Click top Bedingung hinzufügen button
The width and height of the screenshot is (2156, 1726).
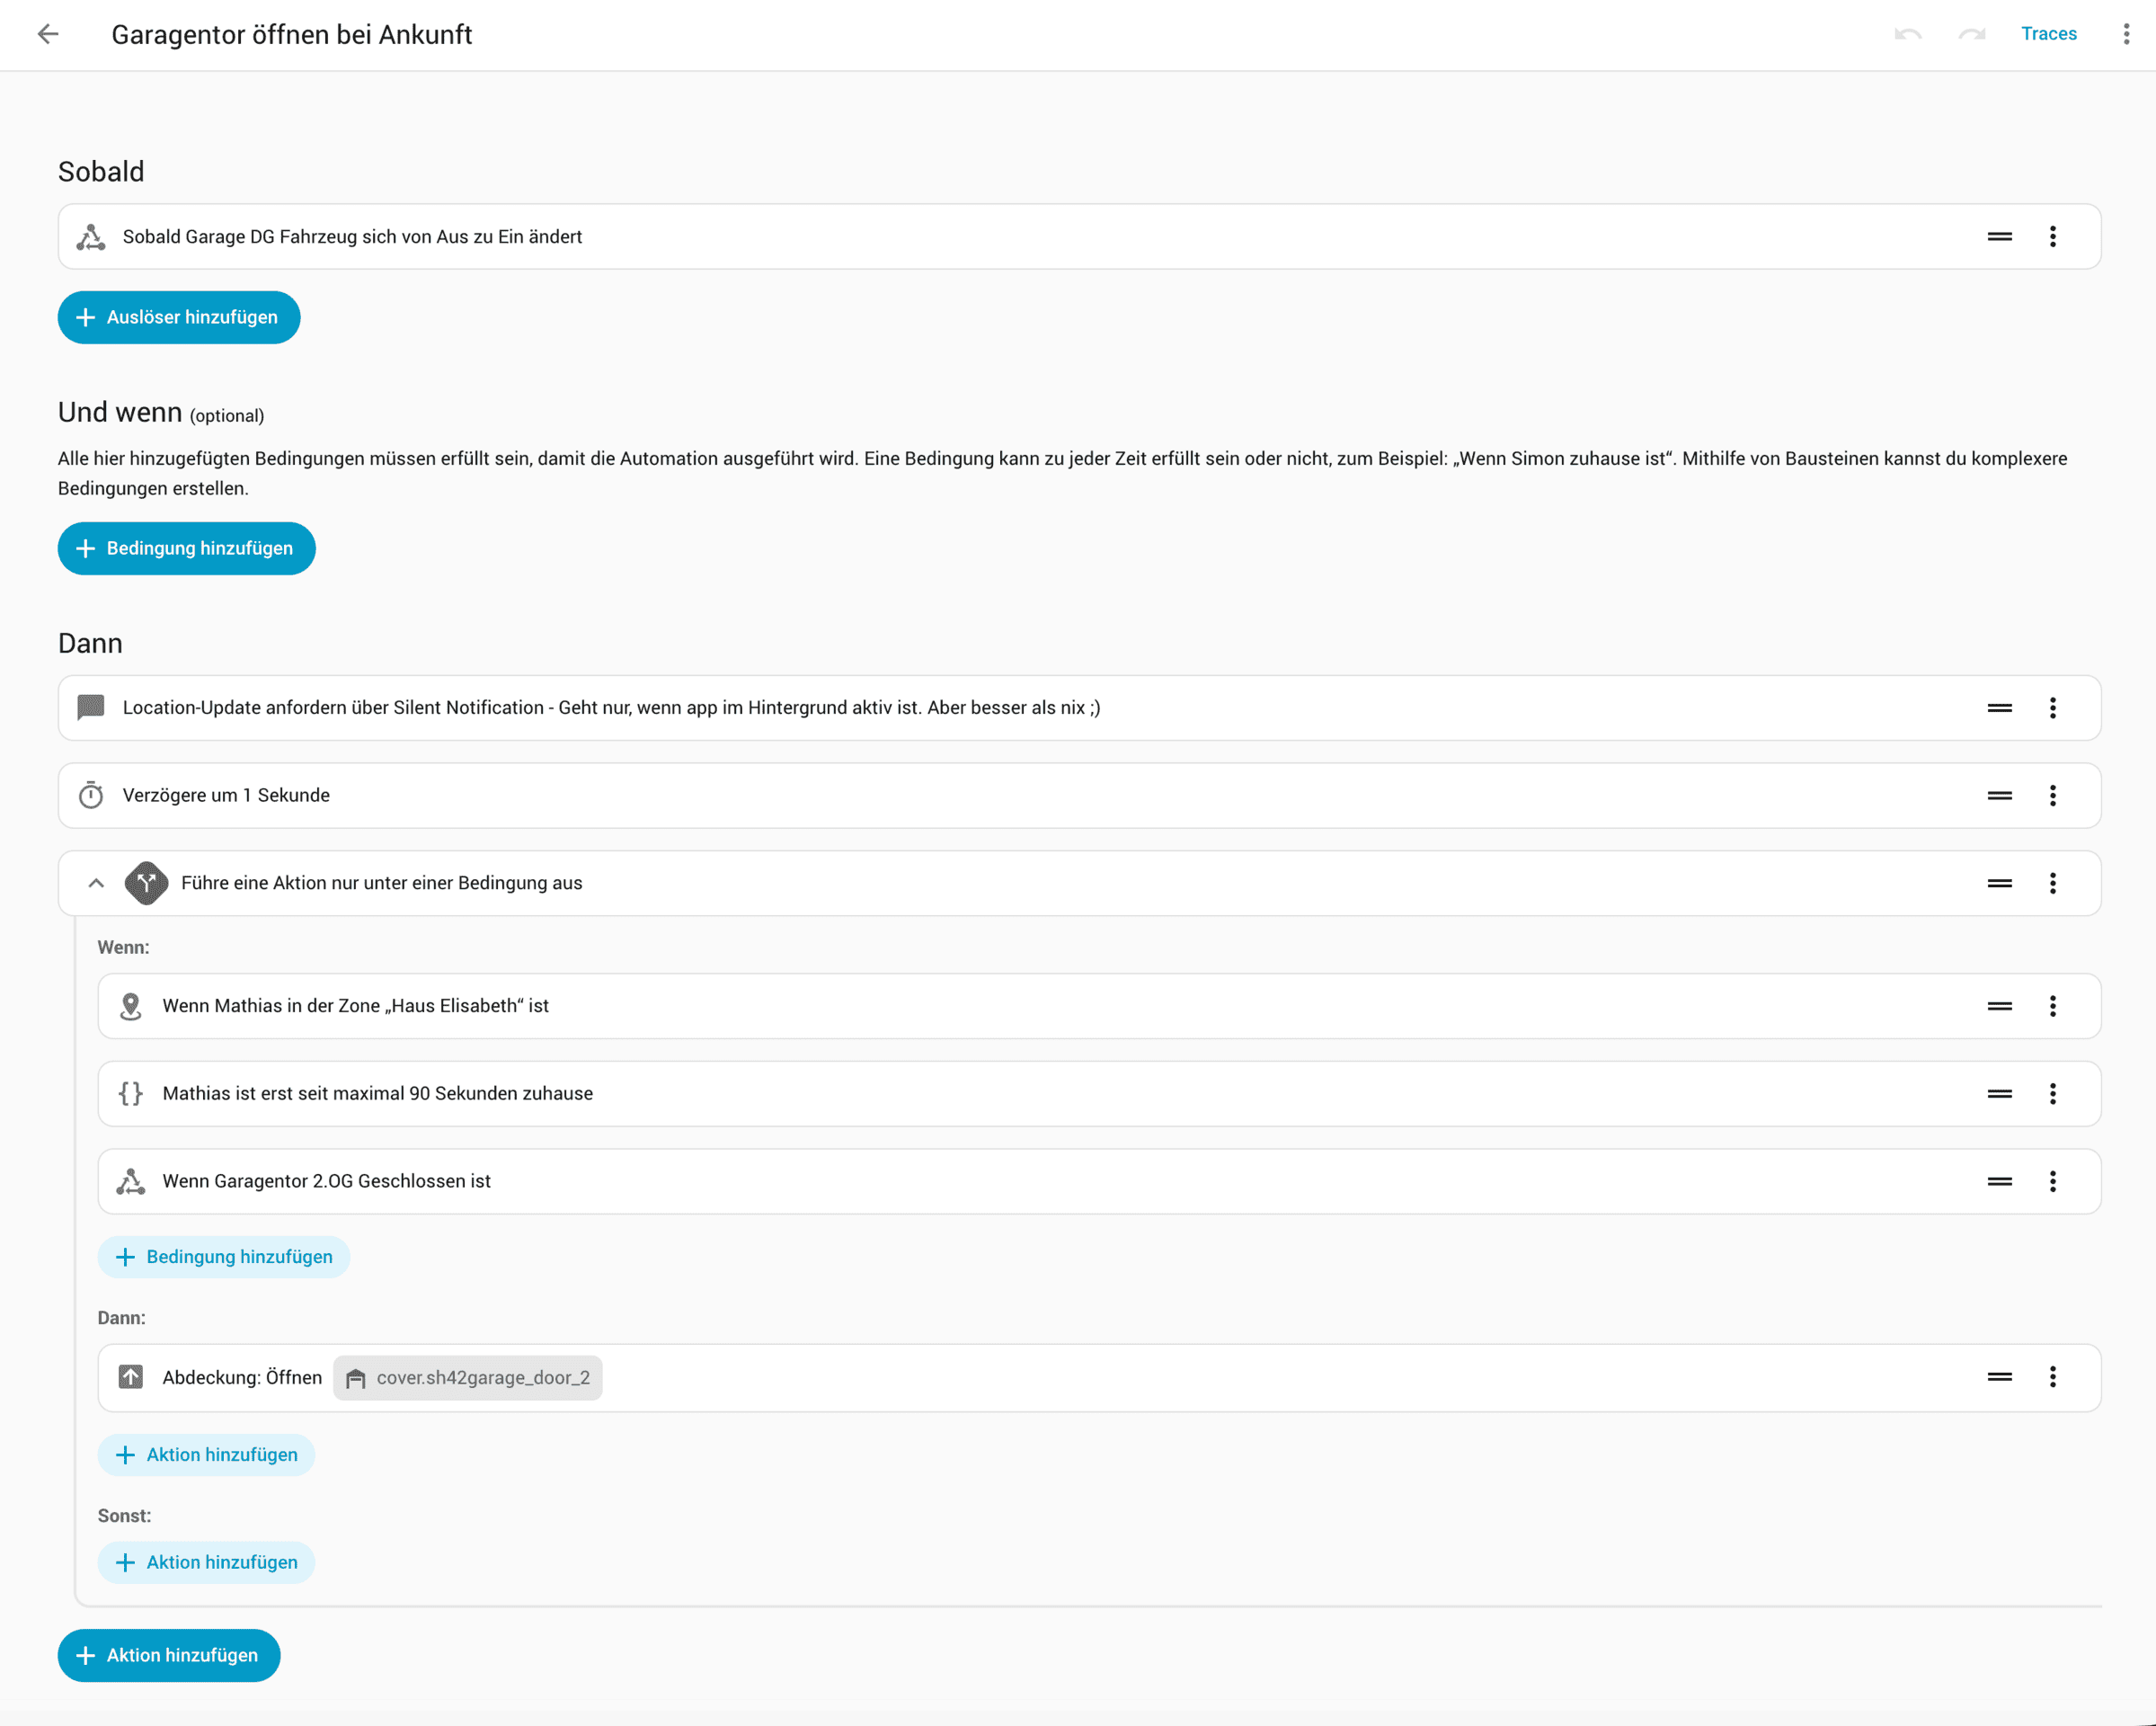click(x=186, y=548)
